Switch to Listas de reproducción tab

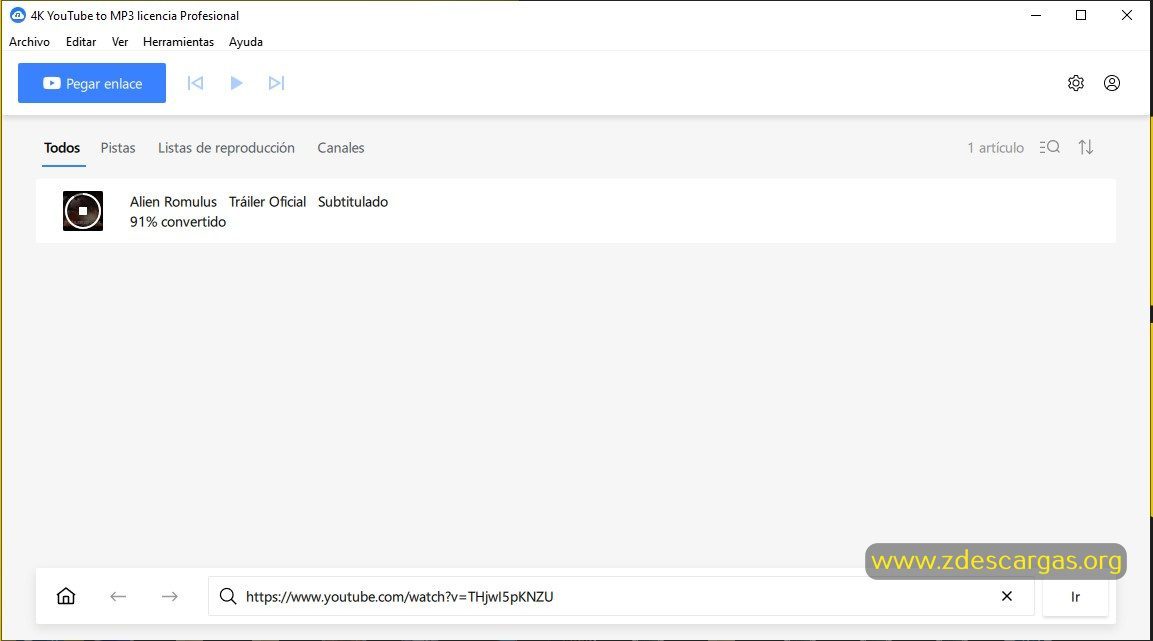[x=226, y=148]
